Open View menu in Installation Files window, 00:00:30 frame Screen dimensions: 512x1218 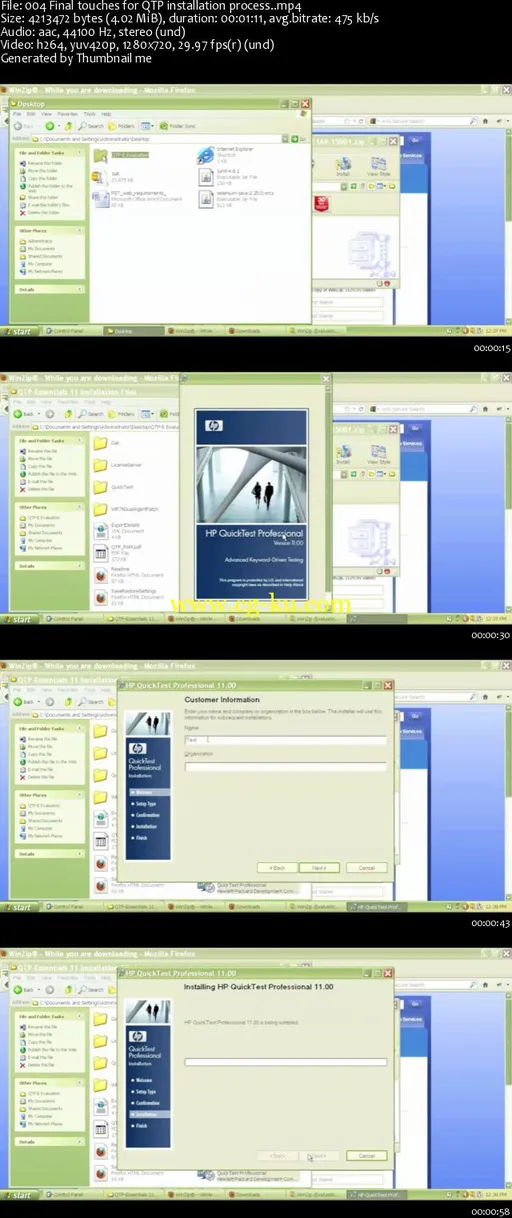pos(47,402)
